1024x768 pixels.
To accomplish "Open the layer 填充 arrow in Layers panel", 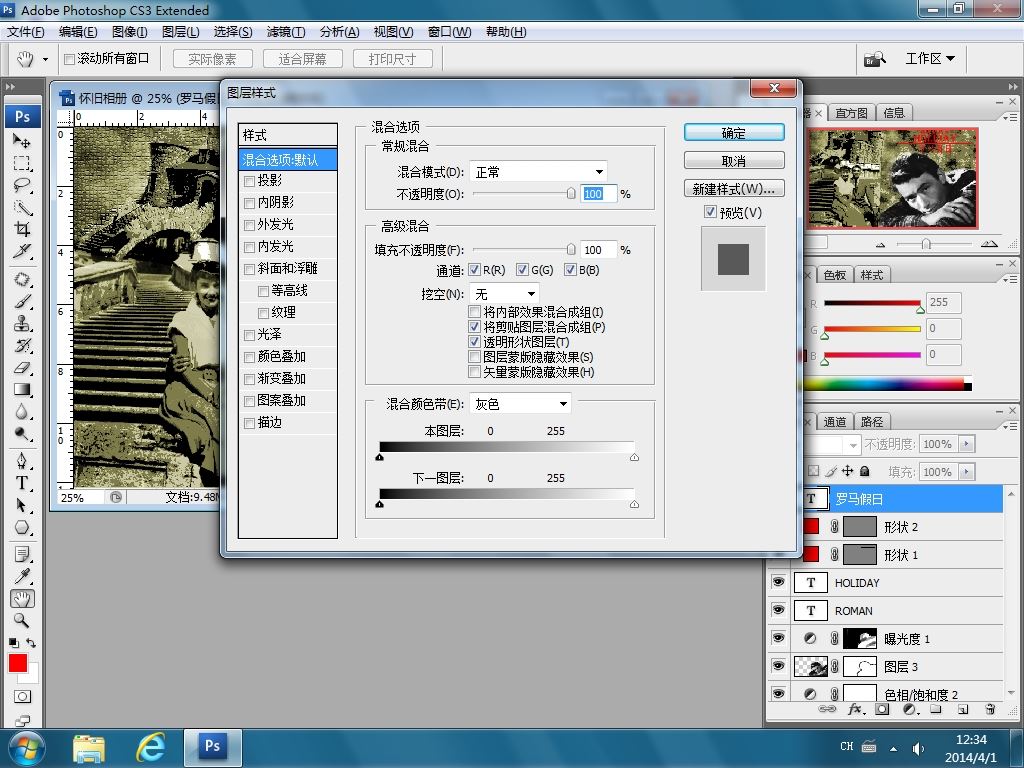I will (x=967, y=472).
